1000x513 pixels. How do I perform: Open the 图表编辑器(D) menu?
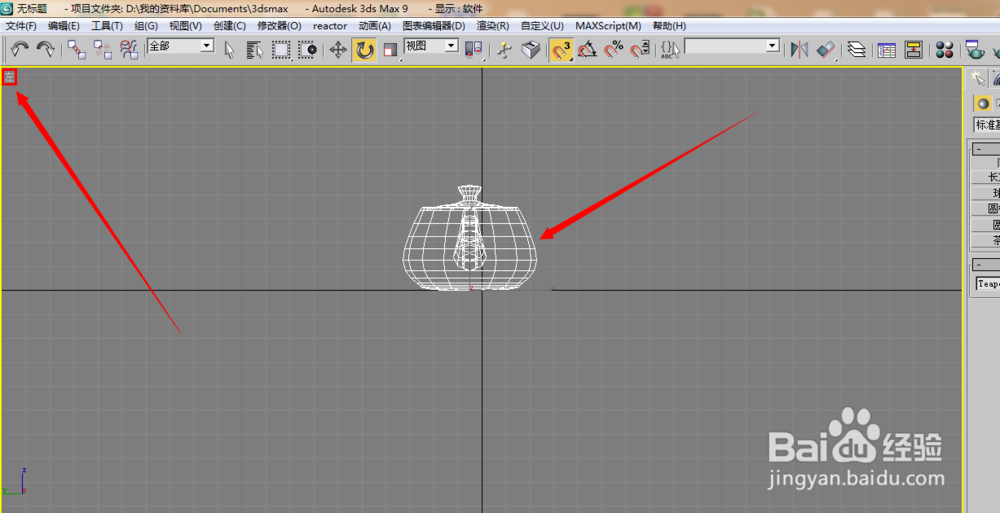pos(434,26)
